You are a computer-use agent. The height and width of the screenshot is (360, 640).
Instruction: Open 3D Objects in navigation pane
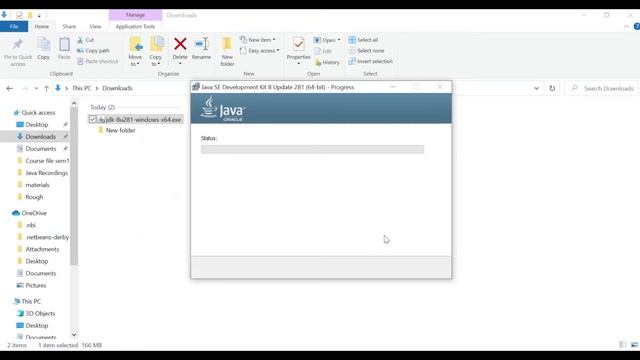[40, 313]
